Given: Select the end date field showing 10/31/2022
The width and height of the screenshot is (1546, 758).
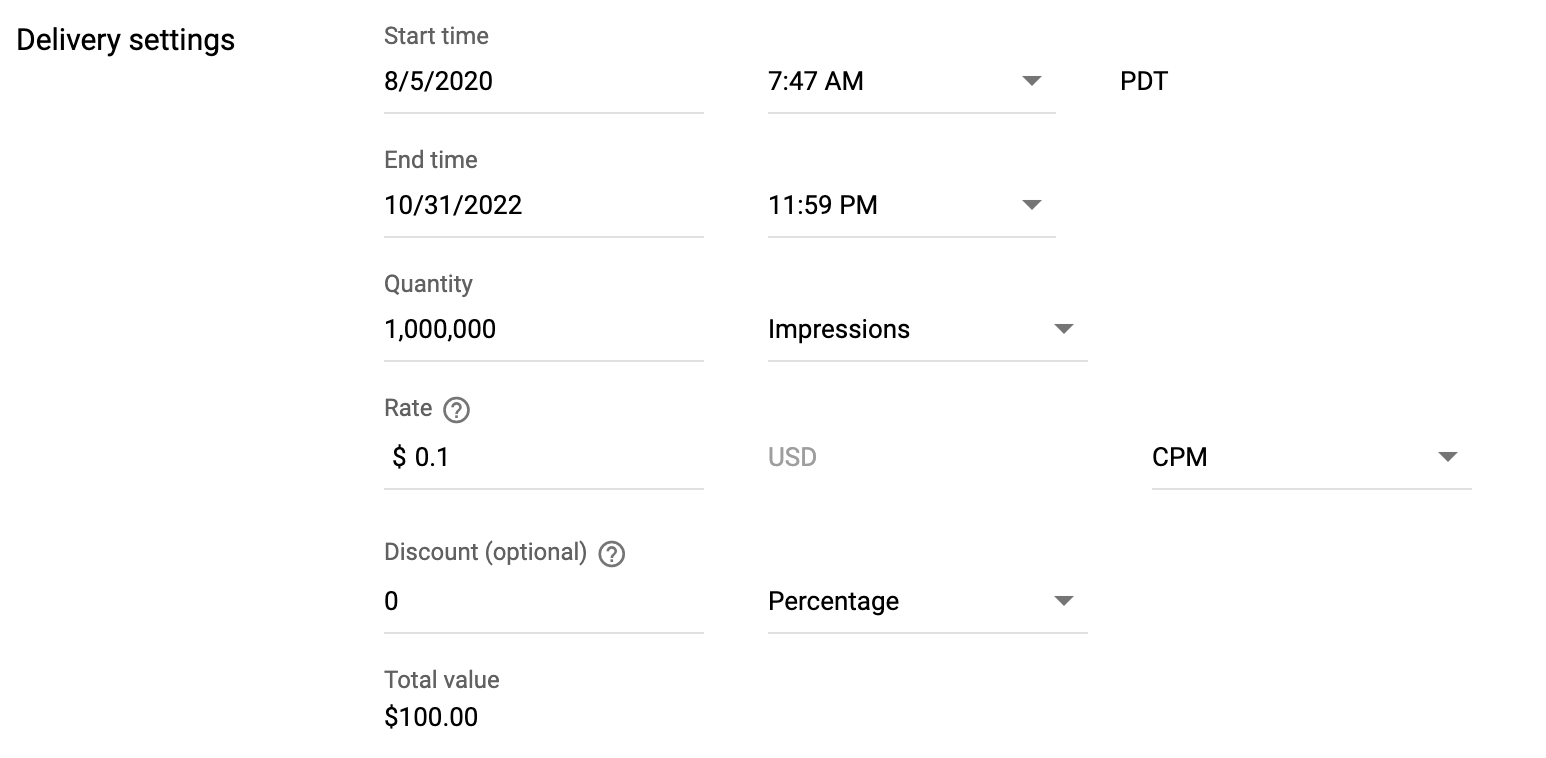Looking at the screenshot, I should [x=500, y=205].
